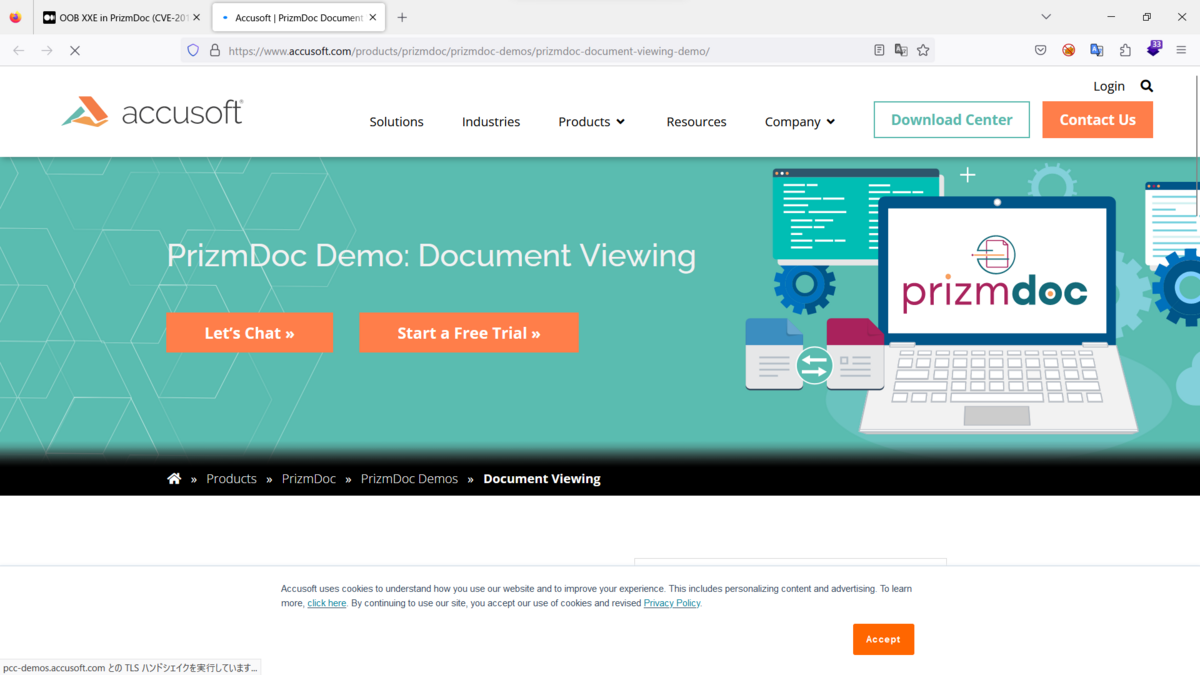
Task: Switch to the OOB XXE in PrizmDoc tab
Action: point(113,17)
